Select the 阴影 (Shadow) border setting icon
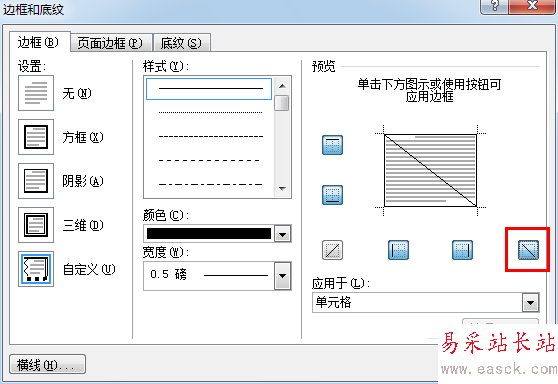 [36, 181]
